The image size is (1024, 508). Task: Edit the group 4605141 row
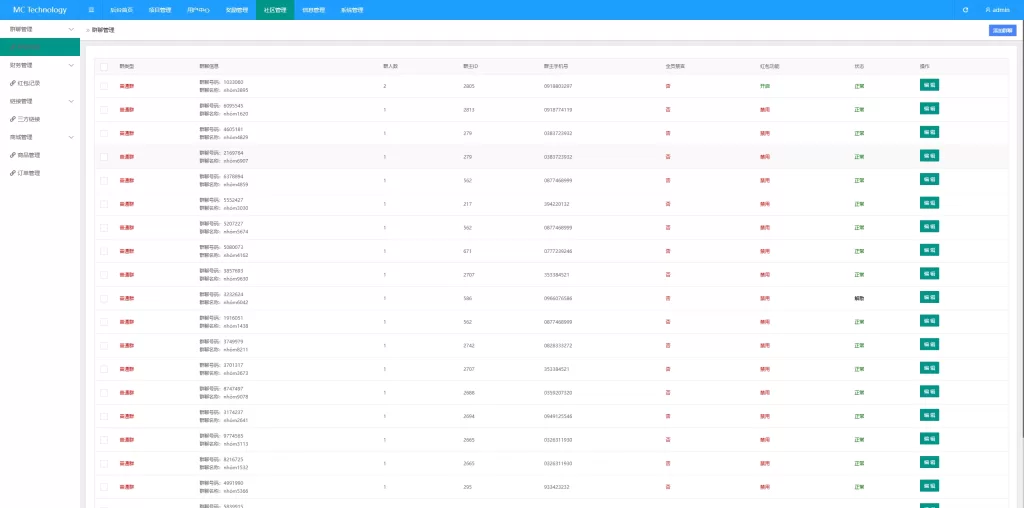[x=929, y=132]
